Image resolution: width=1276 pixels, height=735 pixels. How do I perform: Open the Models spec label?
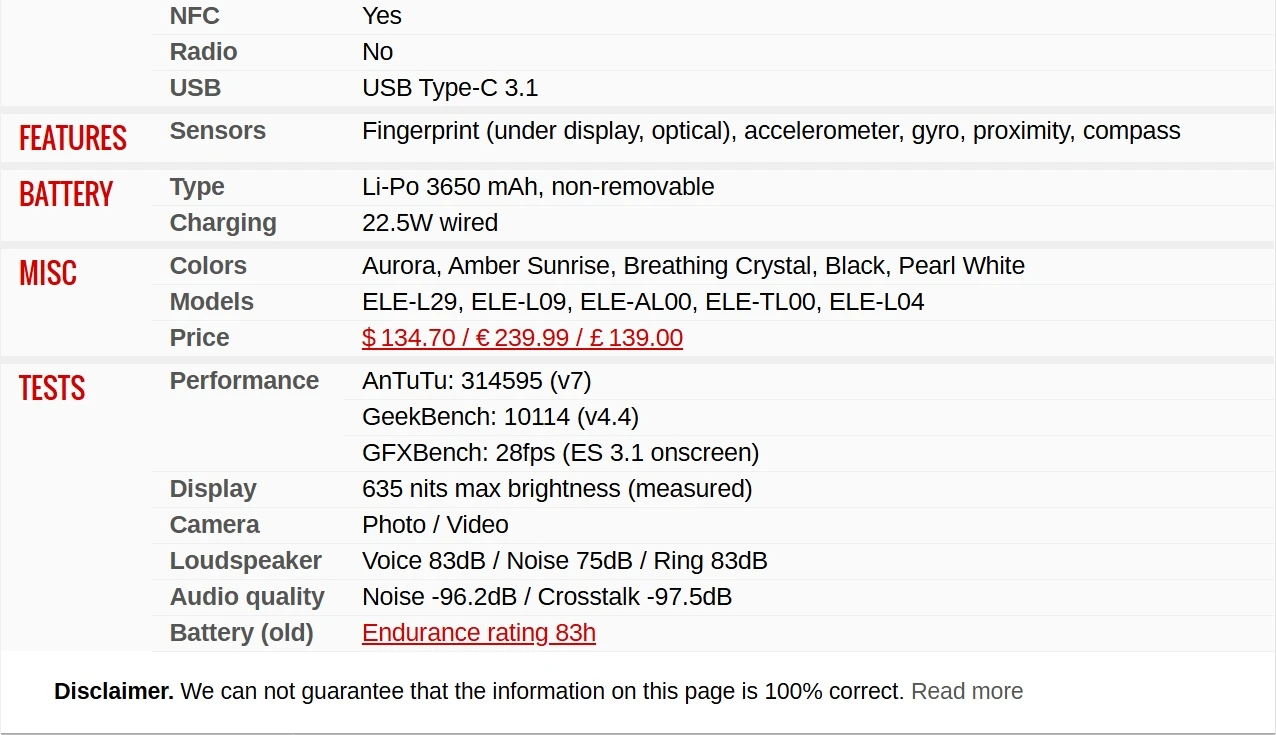pos(212,302)
